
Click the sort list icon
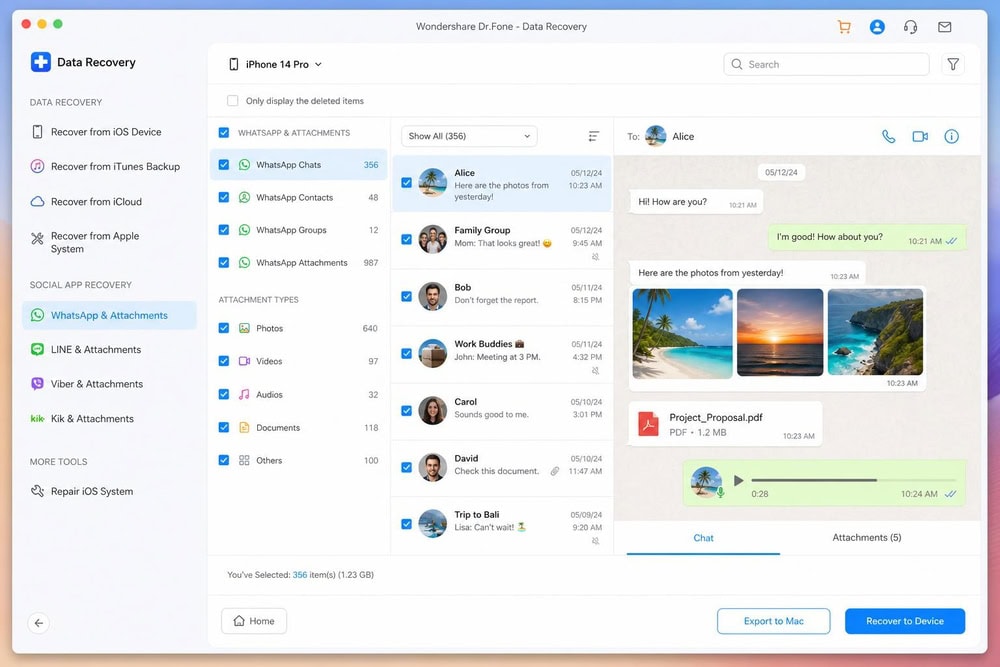[593, 136]
